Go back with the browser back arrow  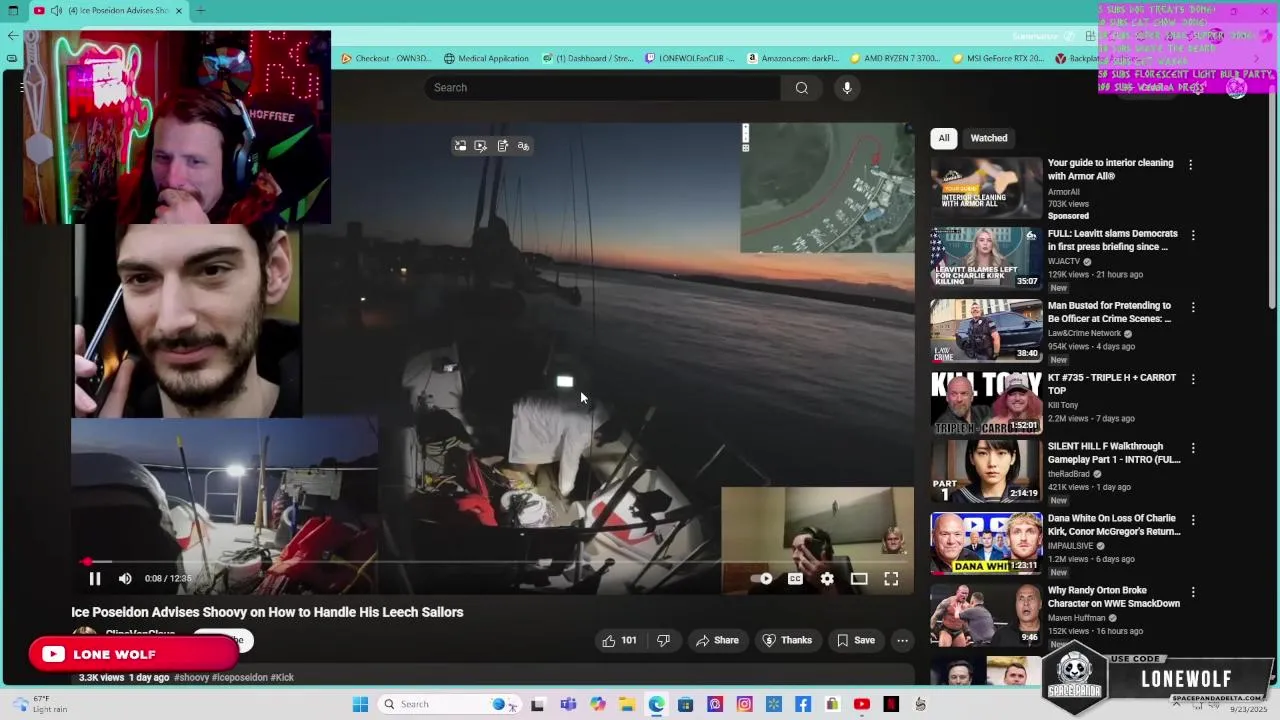[12, 35]
